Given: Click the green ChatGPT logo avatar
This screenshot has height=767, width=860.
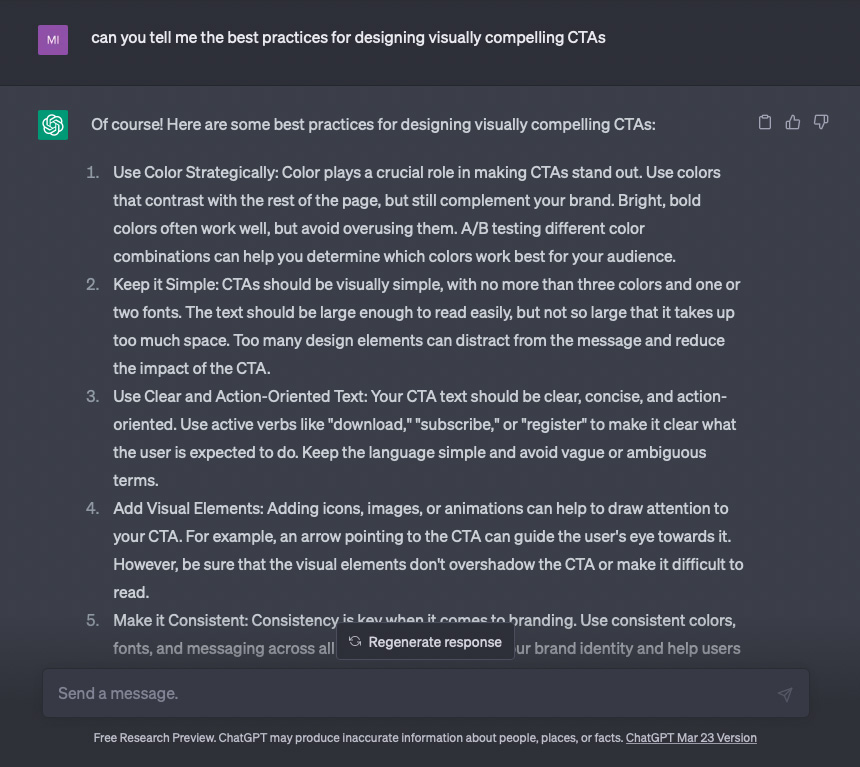Looking at the screenshot, I should pyautogui.click(x=53, y=125).
